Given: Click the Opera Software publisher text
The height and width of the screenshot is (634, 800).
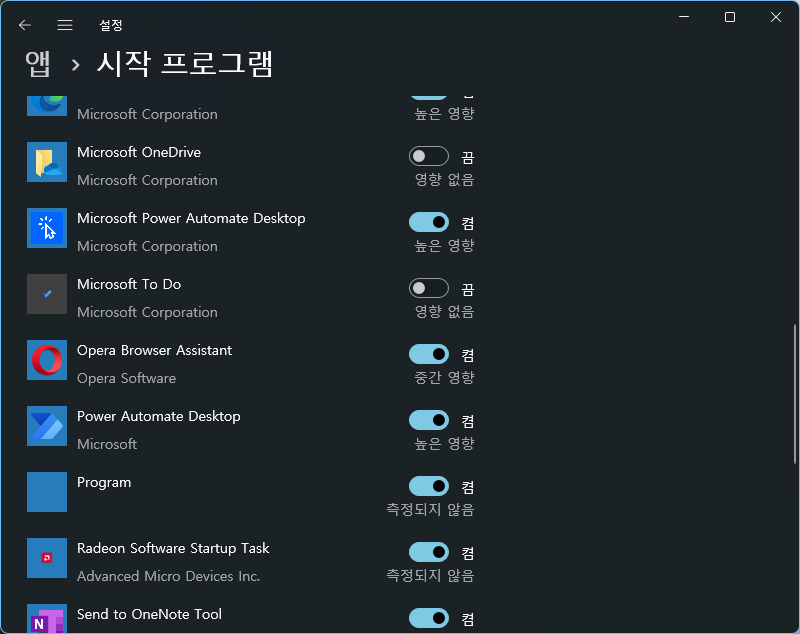Looking at the screenshot, I should (x=127, y=378).
